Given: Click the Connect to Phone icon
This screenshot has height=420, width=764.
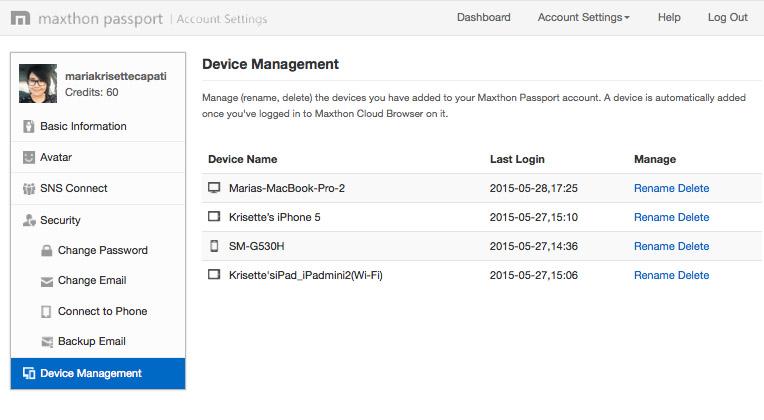Looking at the screenshot, I should pos(46,312).
